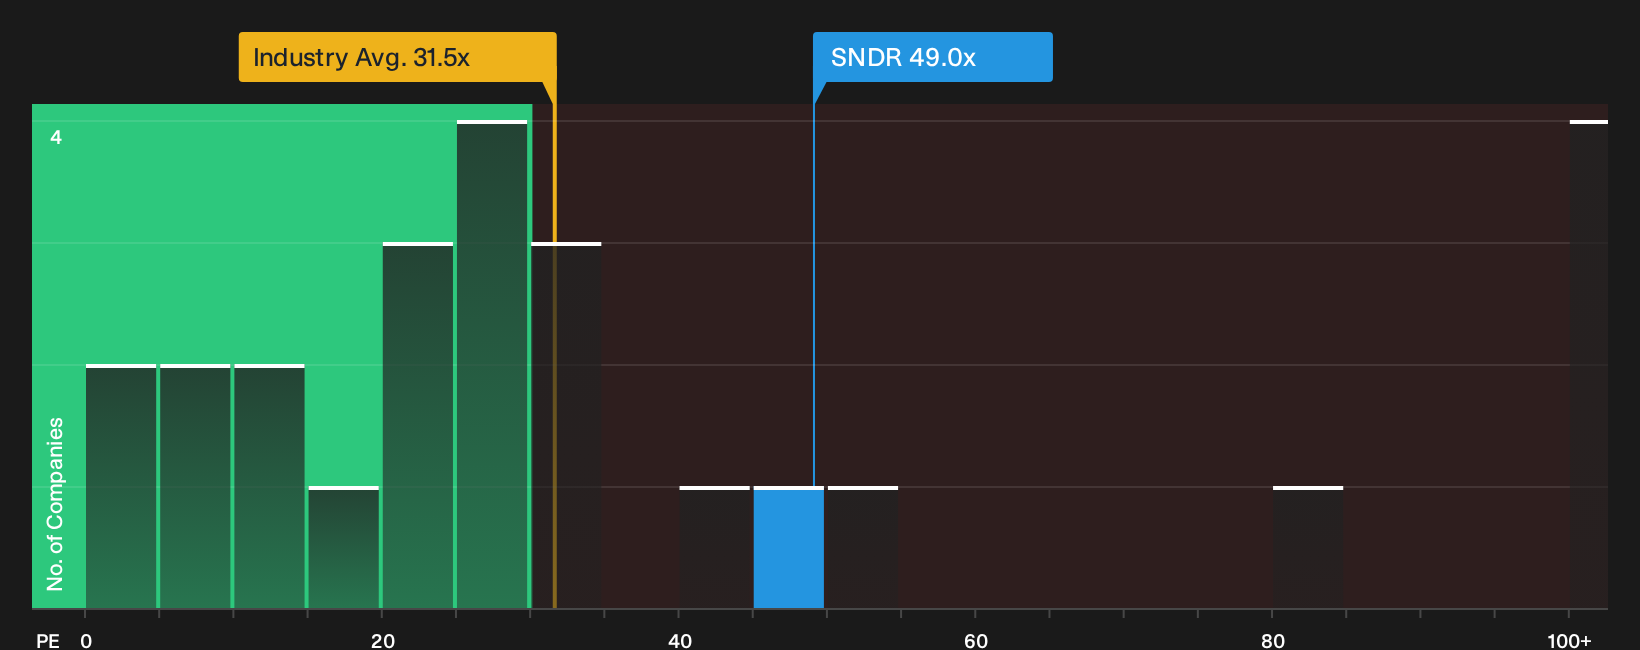Click the x-axis label 80

click(x=1273, y=640)
